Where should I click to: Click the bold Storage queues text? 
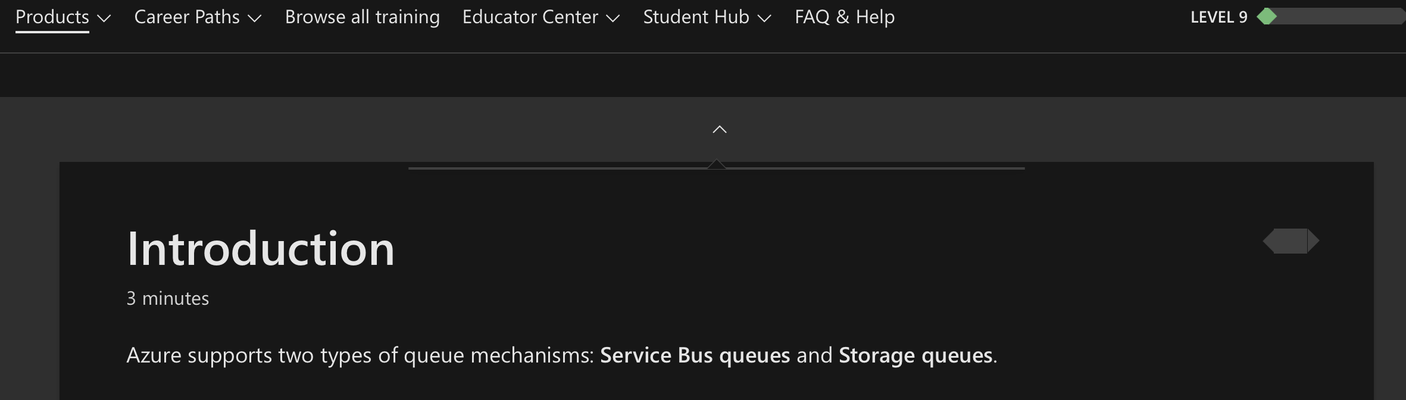point(916,355)
